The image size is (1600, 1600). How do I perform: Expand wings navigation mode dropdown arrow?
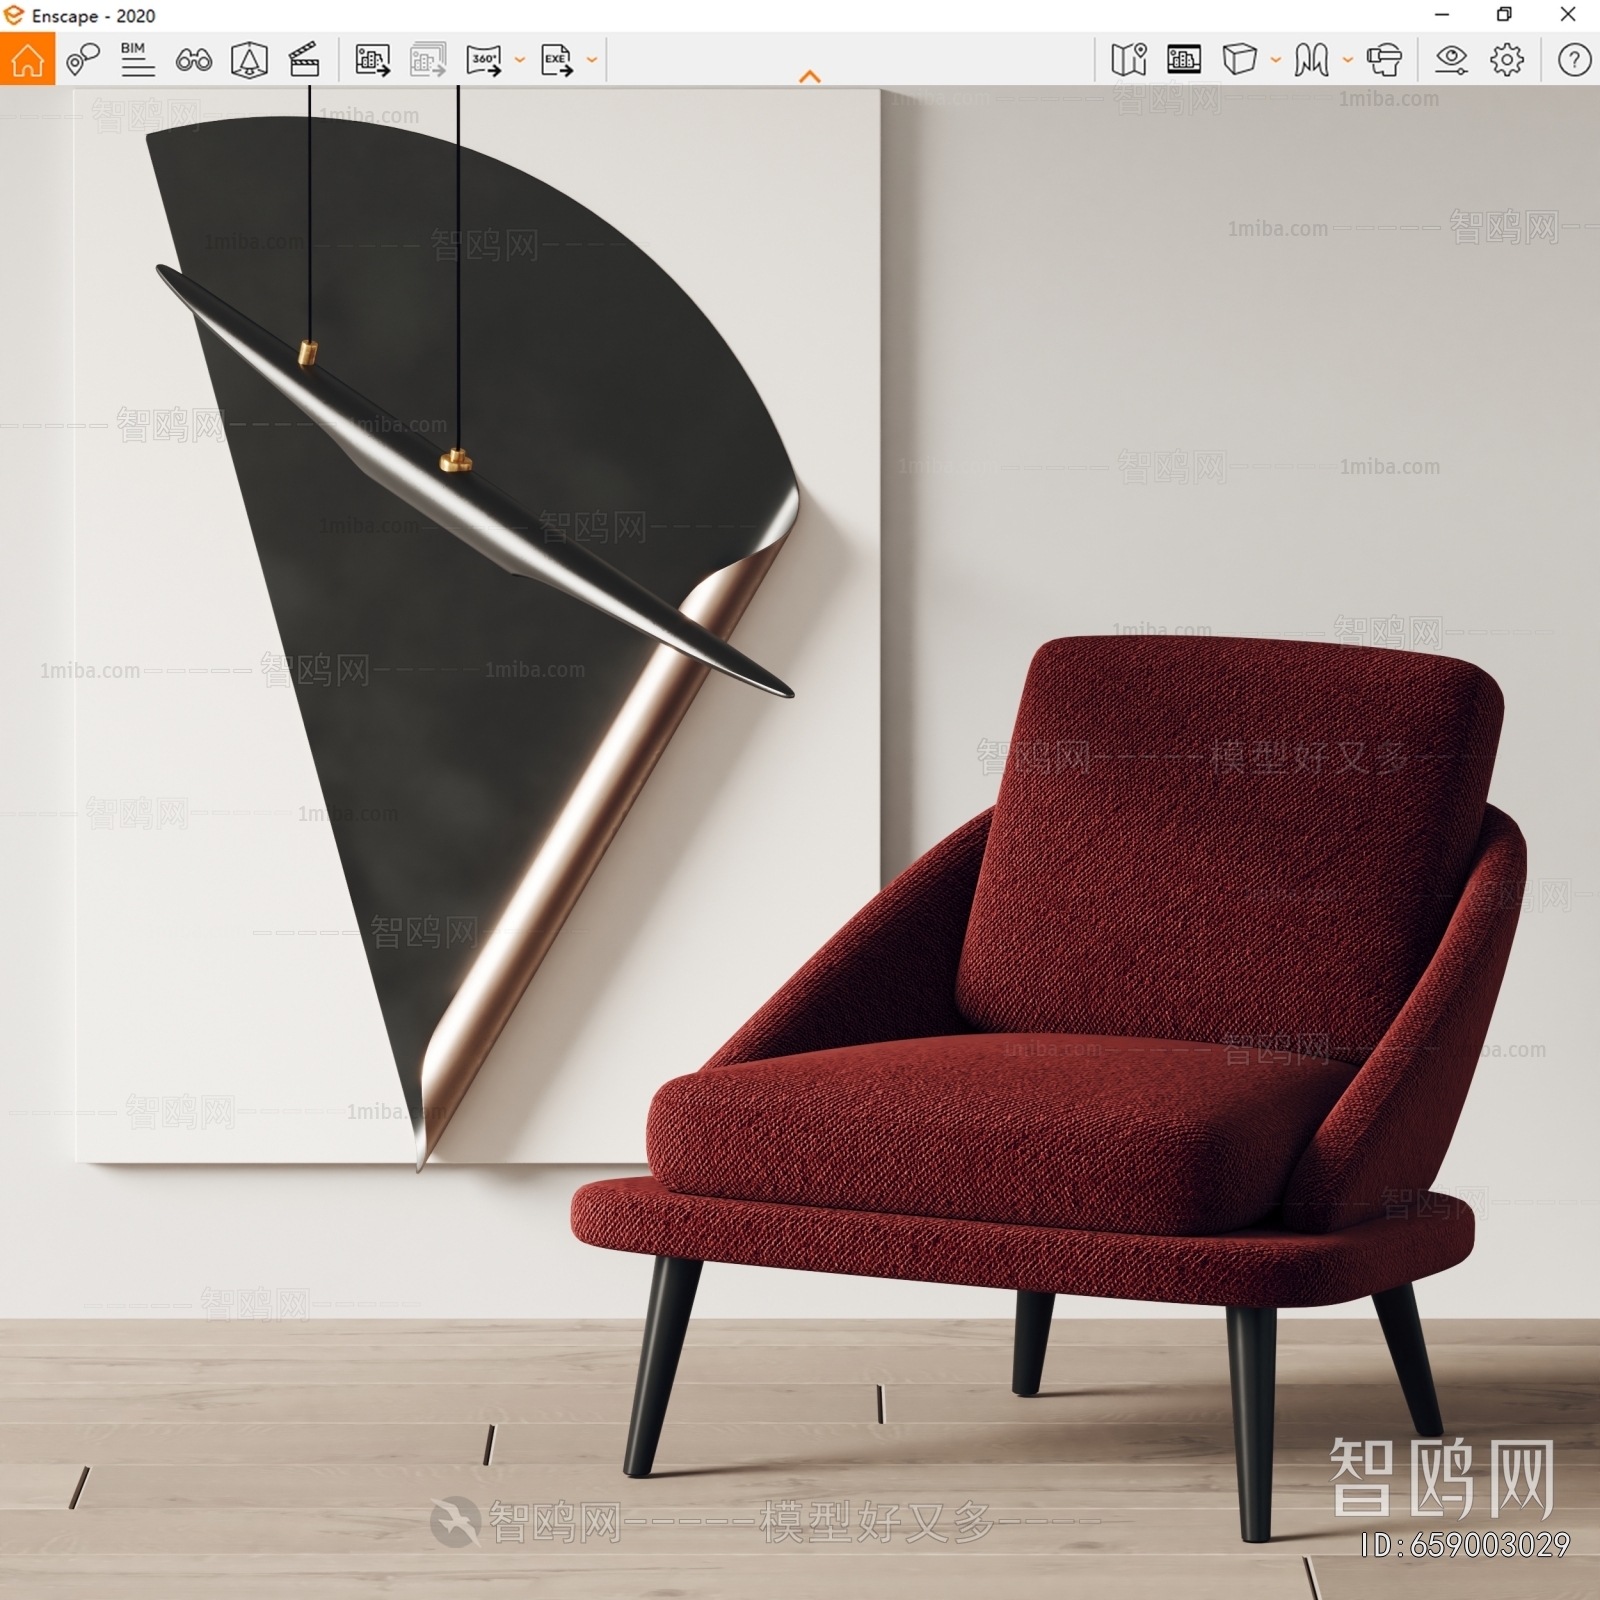pyautogui.click(x=1347, y=60)
